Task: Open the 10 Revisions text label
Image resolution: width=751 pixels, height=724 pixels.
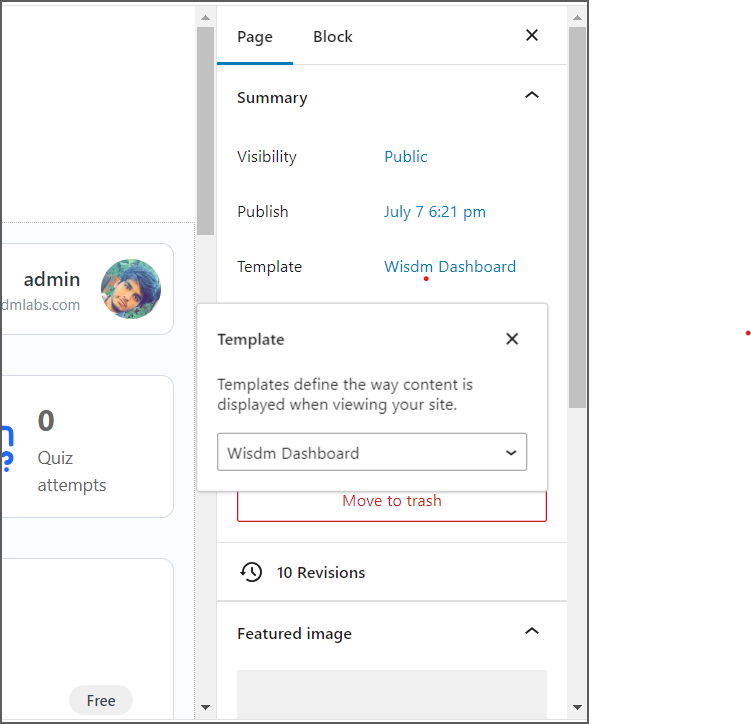Action: click(x=321, y=573)
